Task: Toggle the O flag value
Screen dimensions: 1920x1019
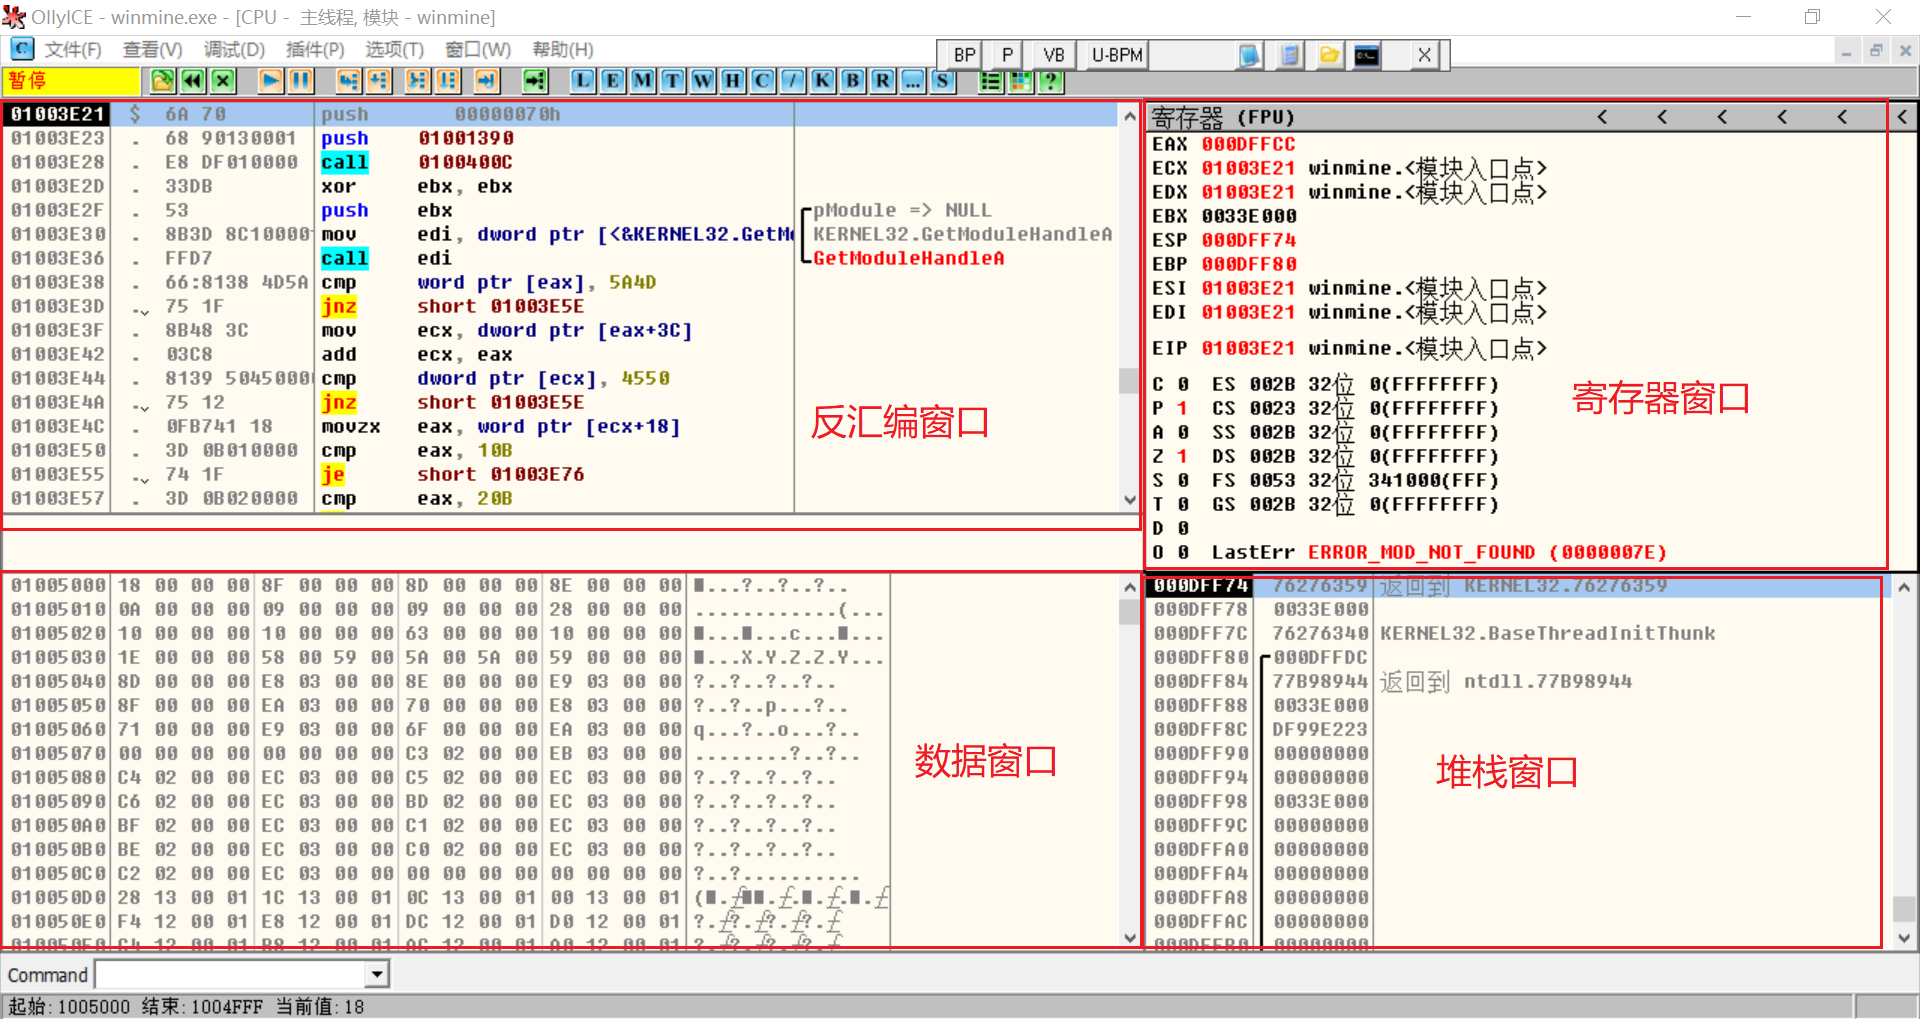Action: tap(1182, 552)
